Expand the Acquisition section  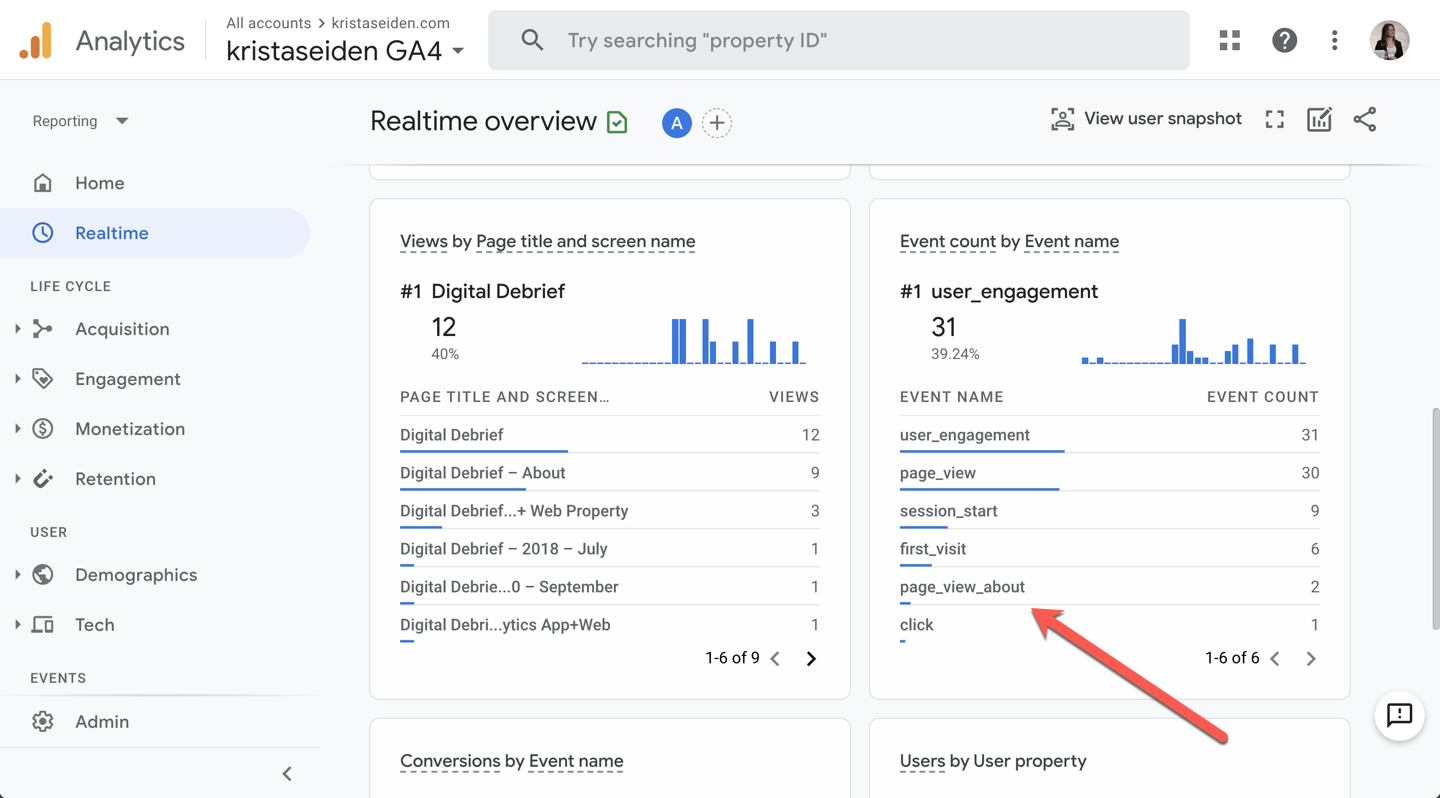17,328
